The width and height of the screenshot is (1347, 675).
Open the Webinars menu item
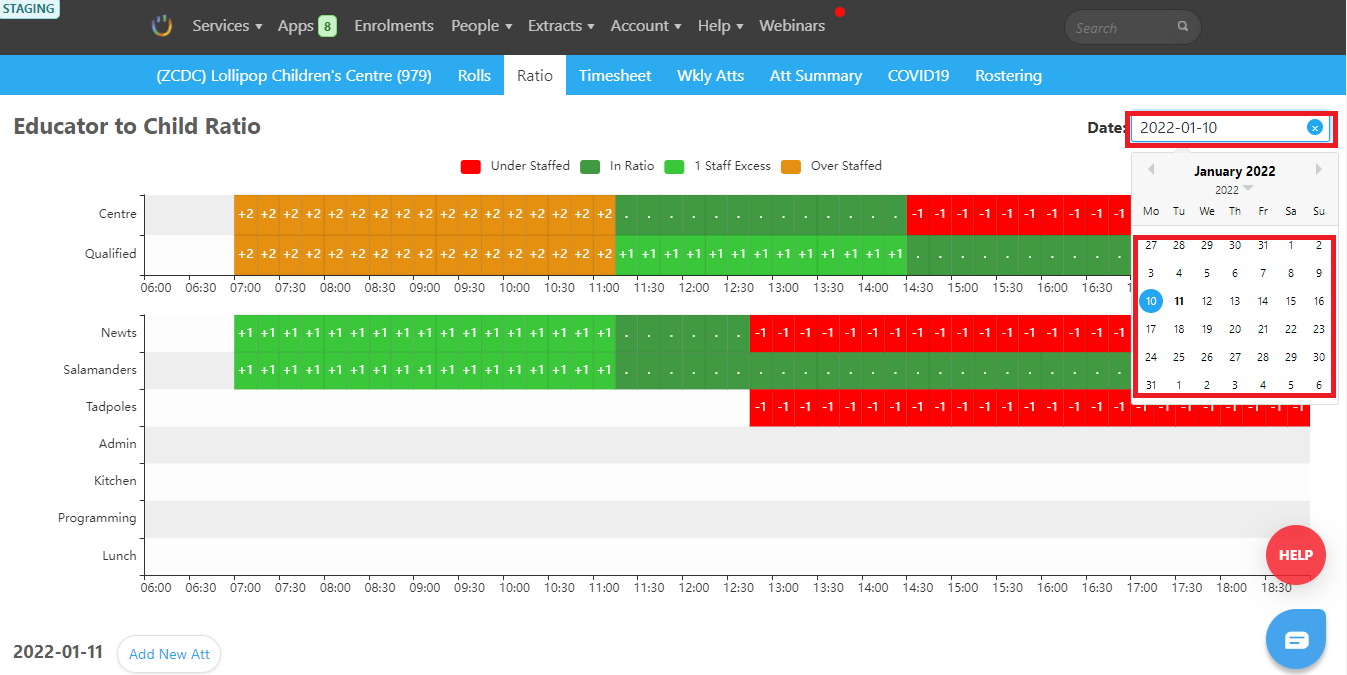792,26
